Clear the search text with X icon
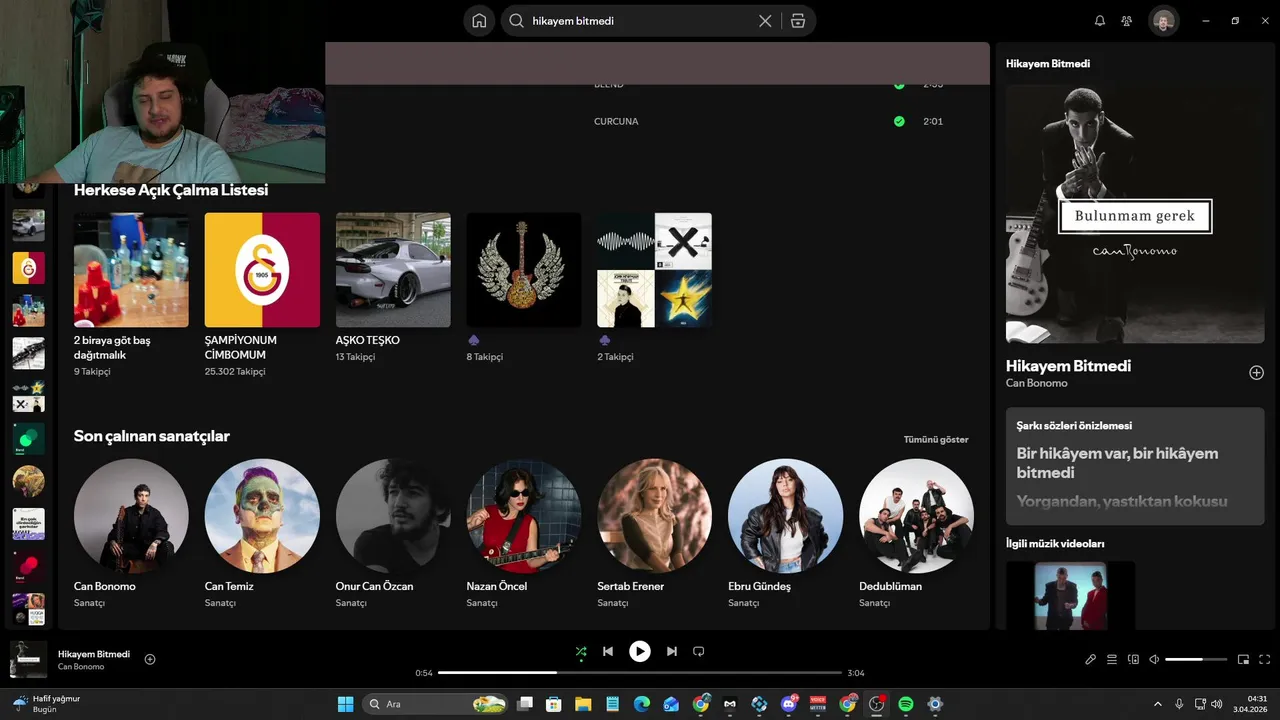Screen dimensions: 1280x720 tap(765, 21)
